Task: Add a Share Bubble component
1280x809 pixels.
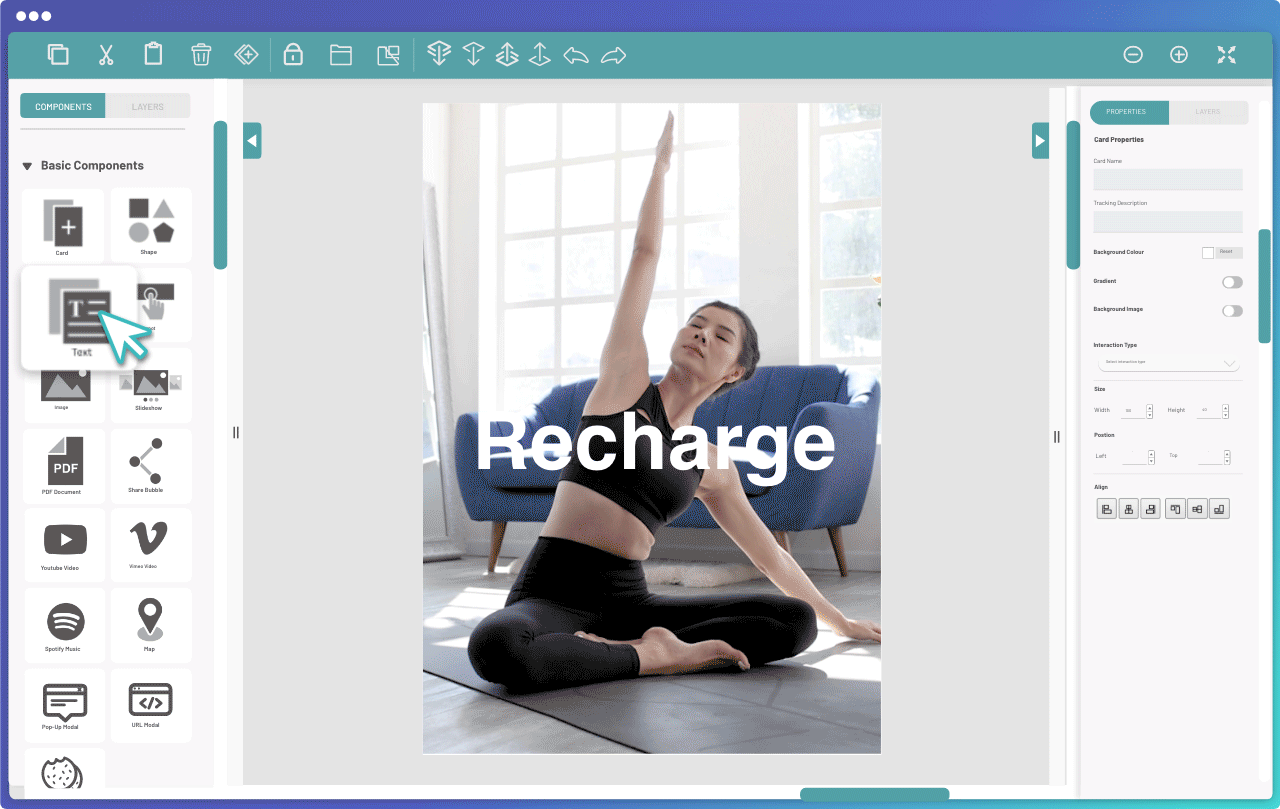Action: coord(151,466)
